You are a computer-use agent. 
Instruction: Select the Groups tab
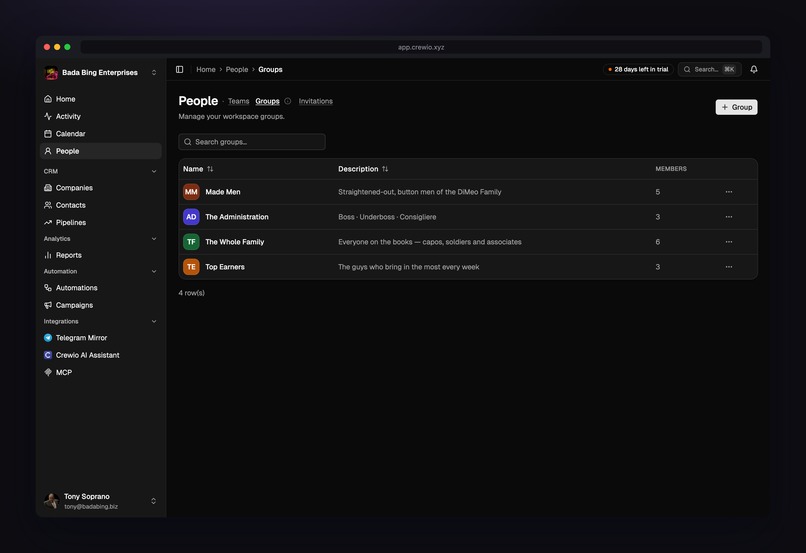(x=267, y=101)
